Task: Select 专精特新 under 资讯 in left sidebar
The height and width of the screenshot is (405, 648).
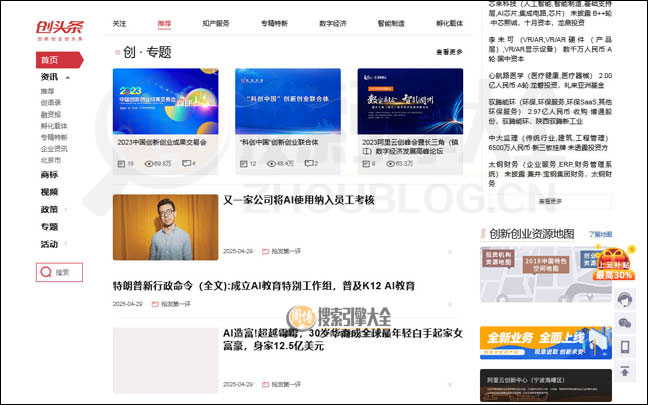Action: point(54,137)
